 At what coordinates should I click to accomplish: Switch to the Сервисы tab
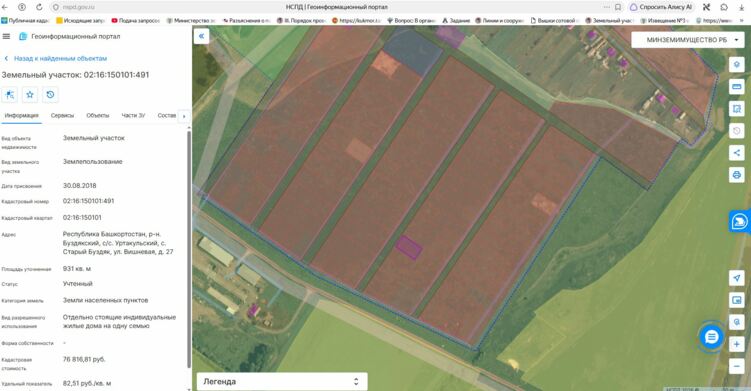(x=62, y=115)
